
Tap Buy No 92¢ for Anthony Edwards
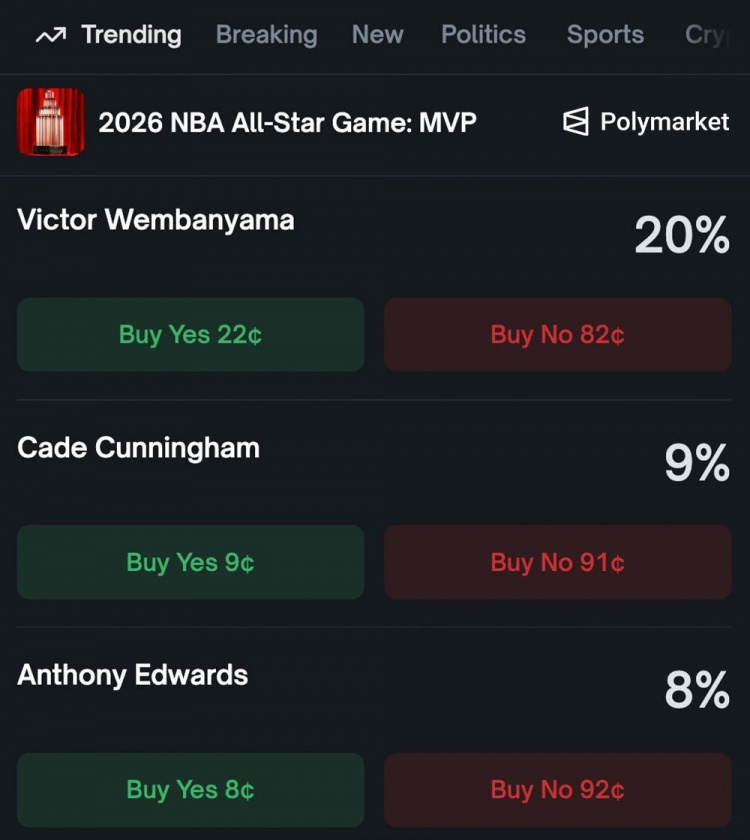pos(557,790)
